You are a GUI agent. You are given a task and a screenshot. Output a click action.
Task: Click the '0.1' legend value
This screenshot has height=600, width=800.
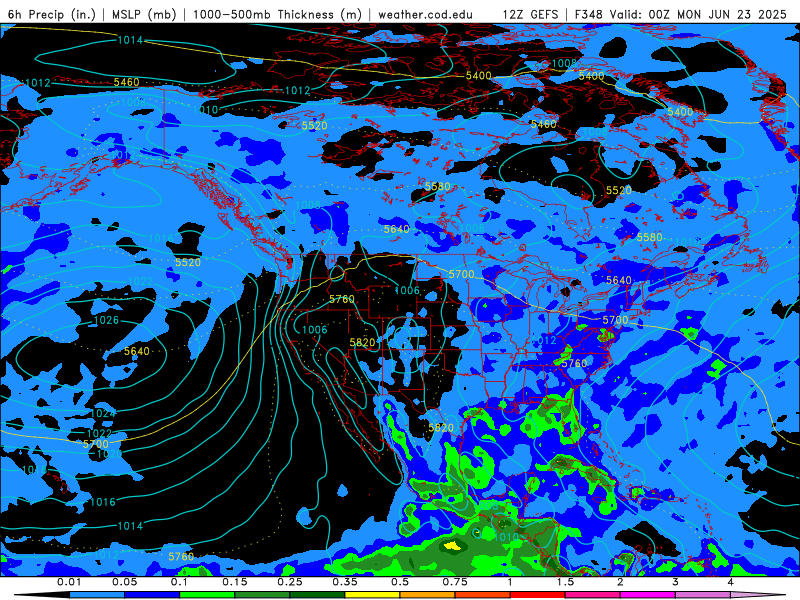pyautogui.click(x=179, y=582)
